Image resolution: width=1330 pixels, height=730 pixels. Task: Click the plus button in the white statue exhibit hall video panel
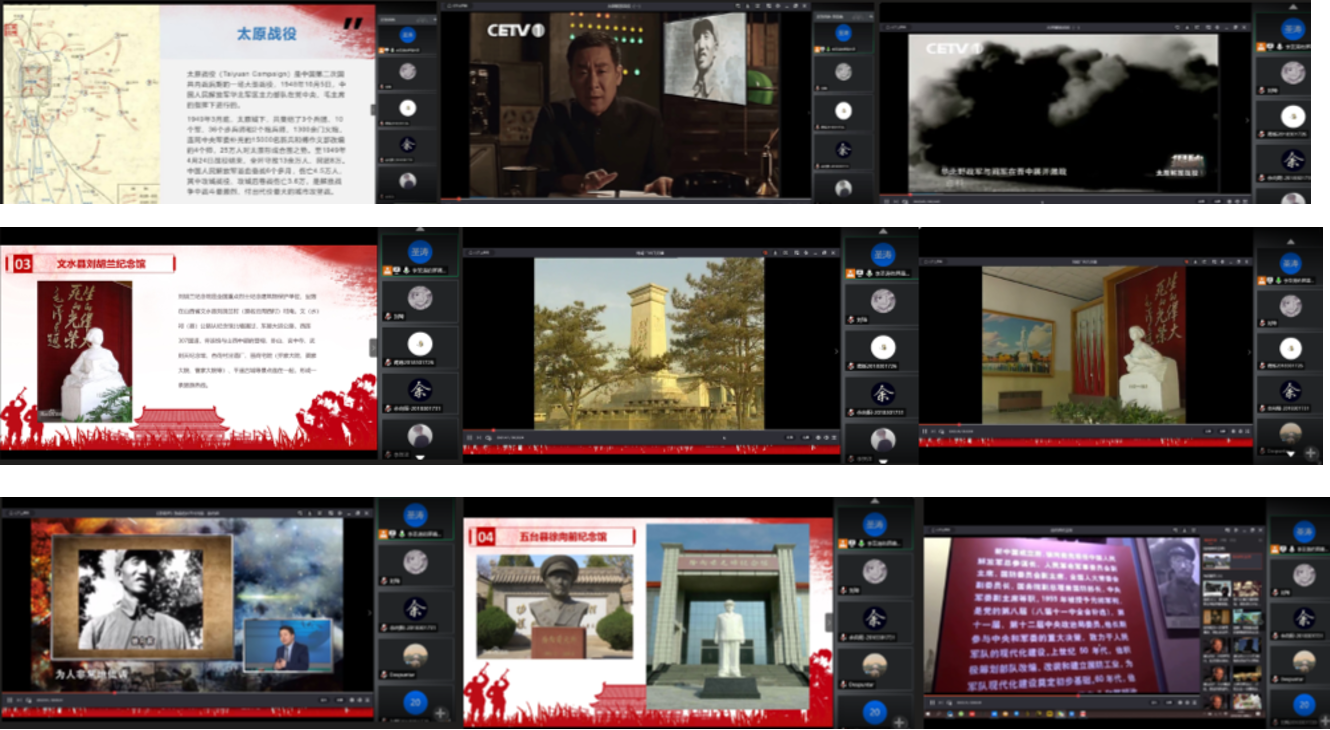click(1311, 452)
